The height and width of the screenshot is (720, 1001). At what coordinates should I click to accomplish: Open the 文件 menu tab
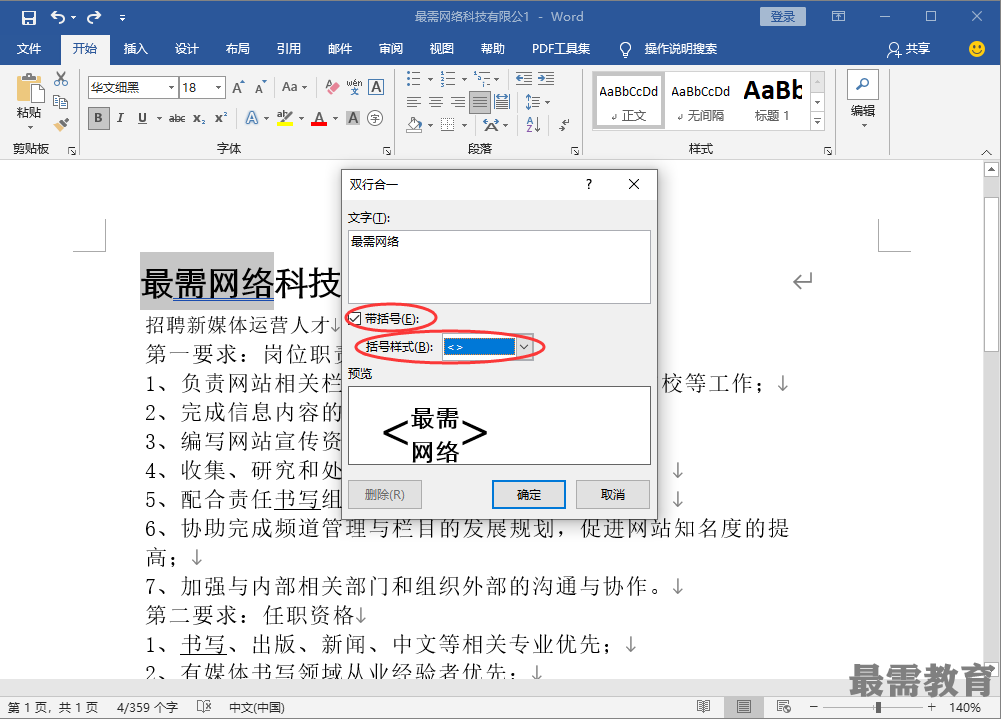pyautogui.click(x=29, y=49)
